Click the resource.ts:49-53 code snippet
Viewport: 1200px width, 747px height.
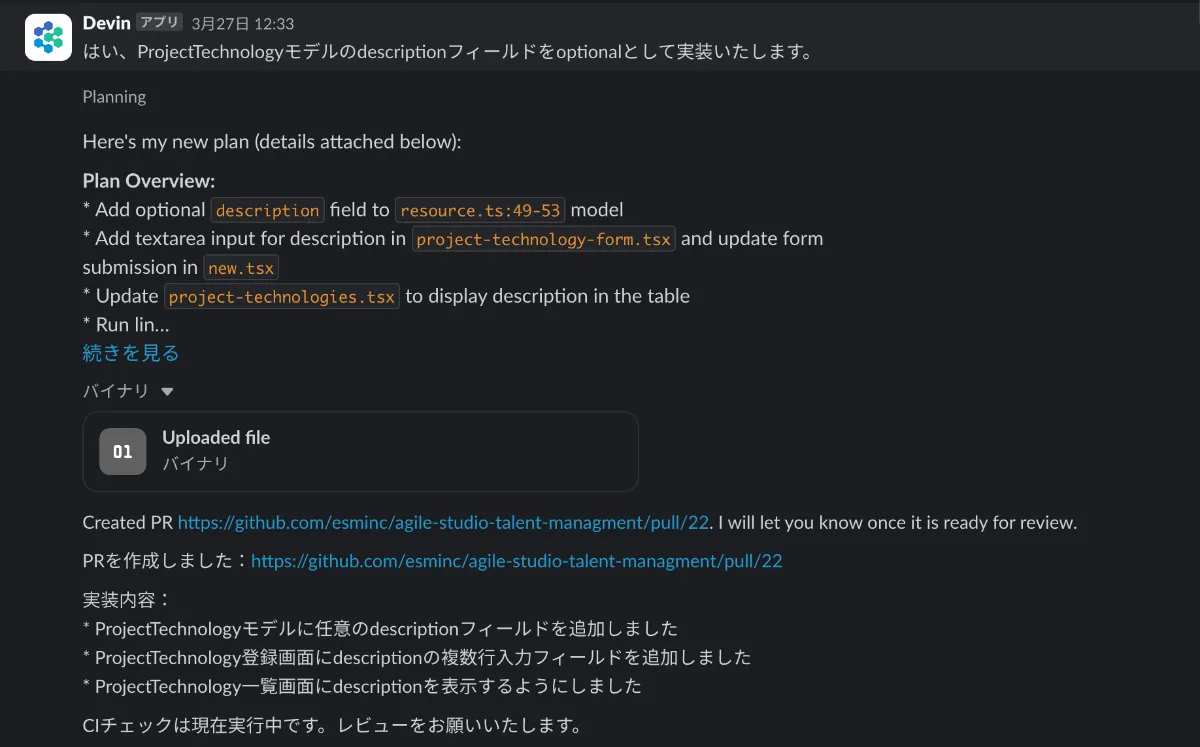tap(480, 210)
